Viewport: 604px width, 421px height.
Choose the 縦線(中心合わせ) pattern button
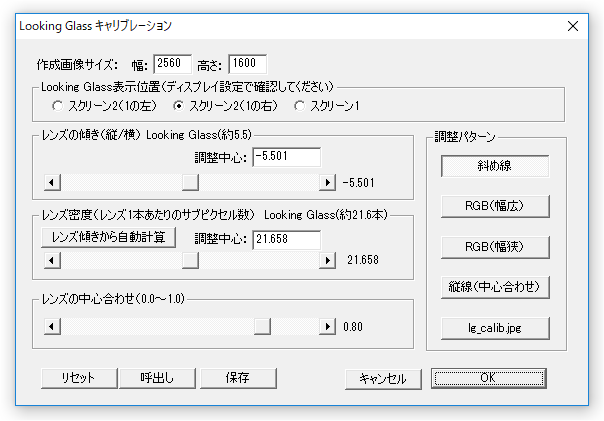(495, 287)
